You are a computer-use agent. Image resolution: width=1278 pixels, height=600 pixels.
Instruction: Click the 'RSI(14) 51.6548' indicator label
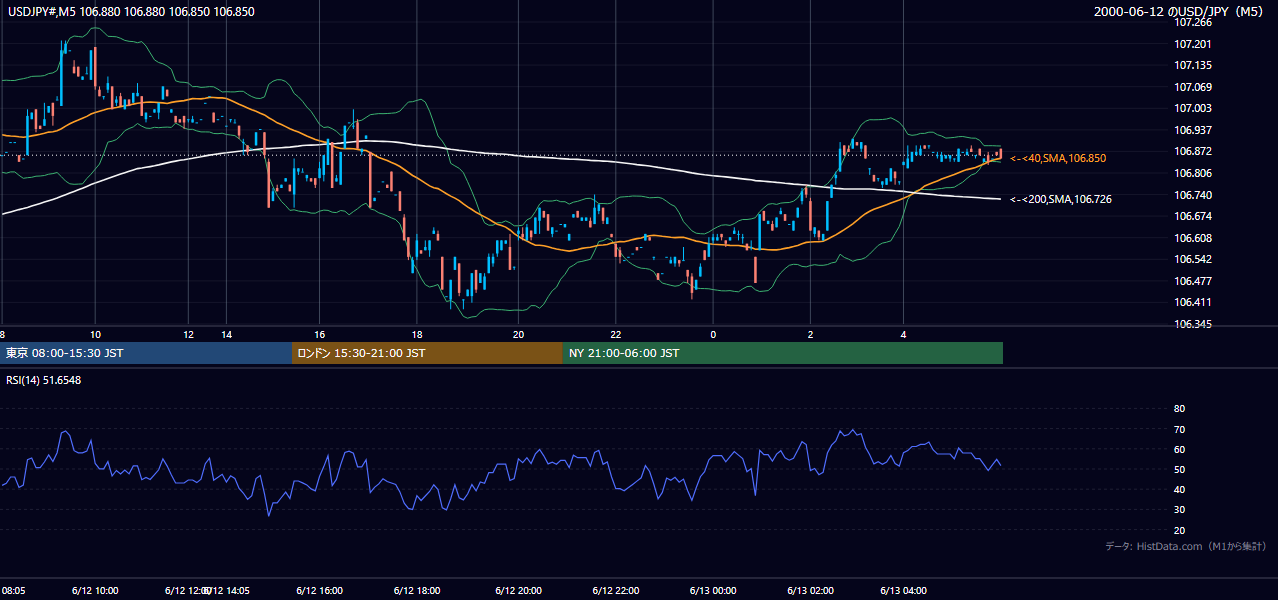point(44,380)
